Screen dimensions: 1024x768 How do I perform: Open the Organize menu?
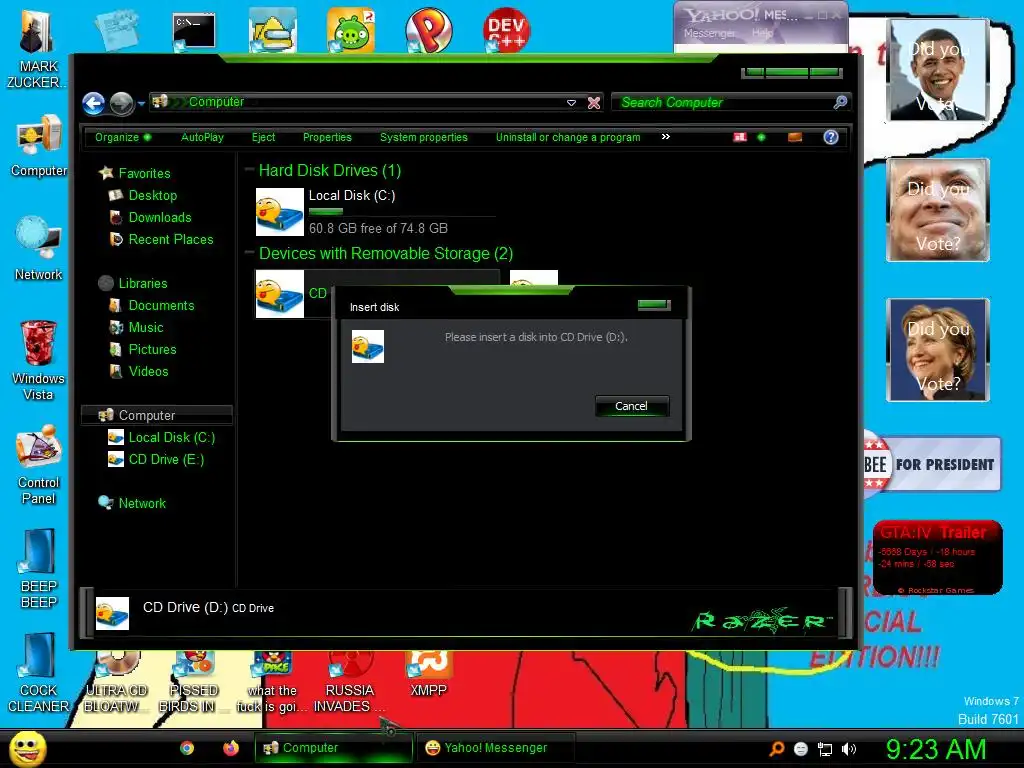click(x=123, y=137)
